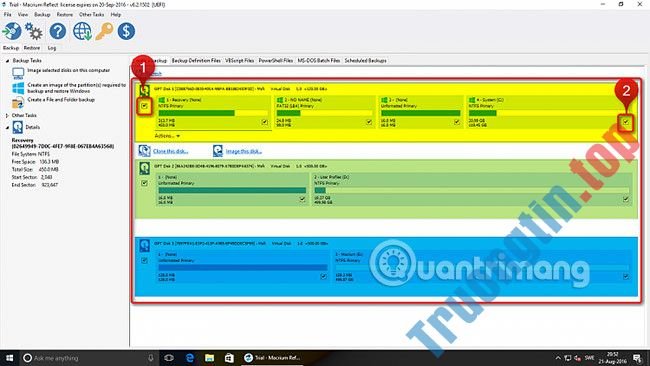Image resolution: width=650 pixels, height=366 pixels.
Task: Click the Image this disk icon
Action: pos(218,151)
